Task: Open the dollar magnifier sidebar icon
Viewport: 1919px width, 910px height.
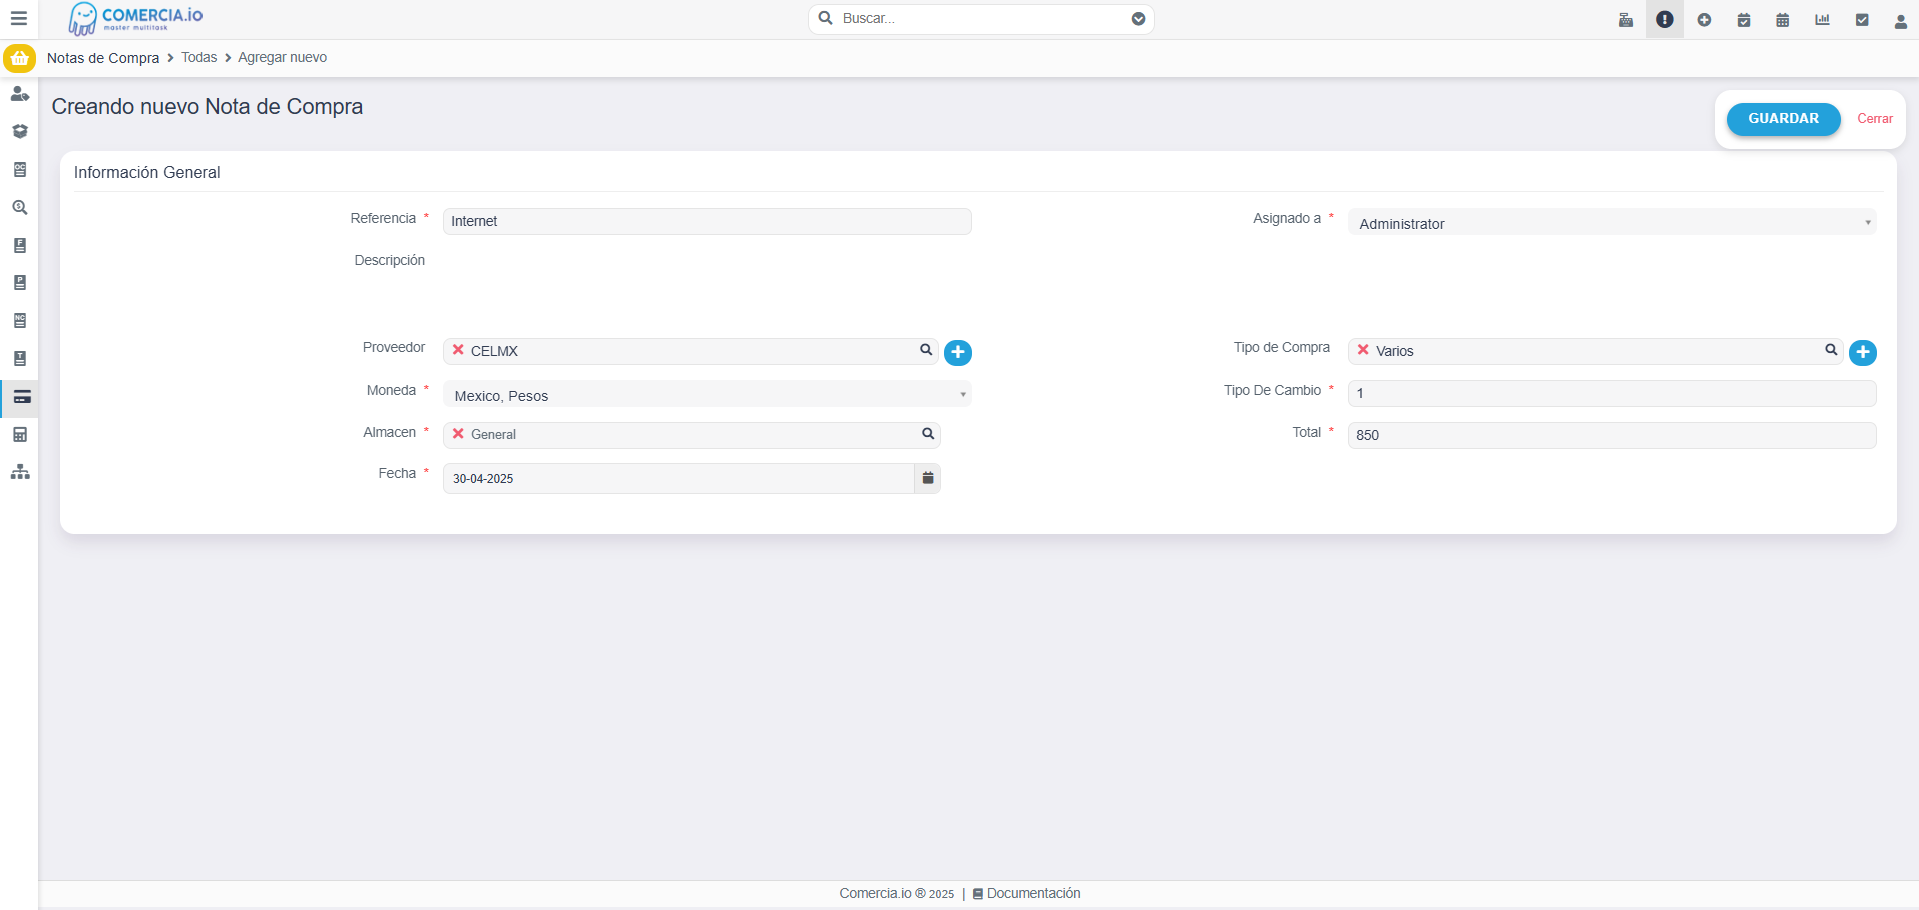Action: [x=19, y=208]
